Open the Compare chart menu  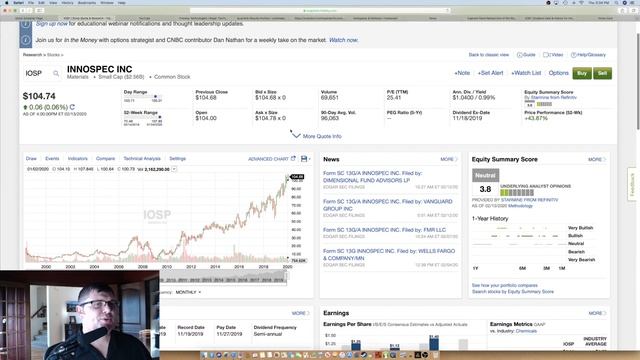pyautogui.click(x=105, y=158)
